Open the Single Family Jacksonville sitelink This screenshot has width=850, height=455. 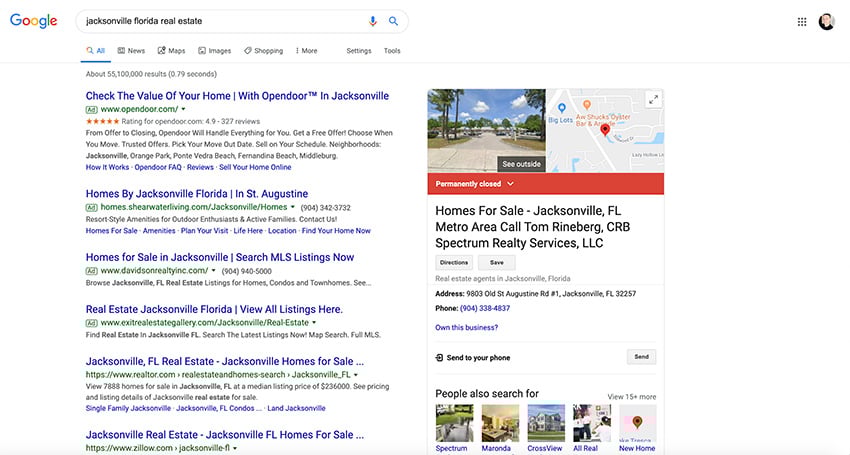pos(128,408)
